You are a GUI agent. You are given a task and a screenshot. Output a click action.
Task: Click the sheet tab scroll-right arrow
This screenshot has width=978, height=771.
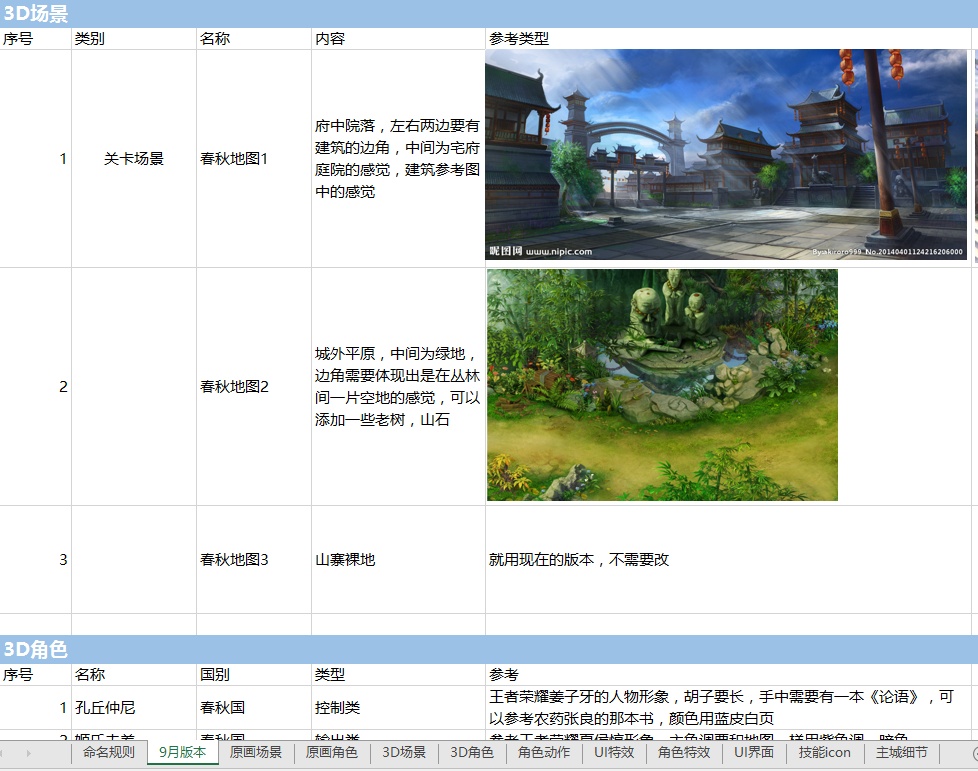click(x=29, y=753)
